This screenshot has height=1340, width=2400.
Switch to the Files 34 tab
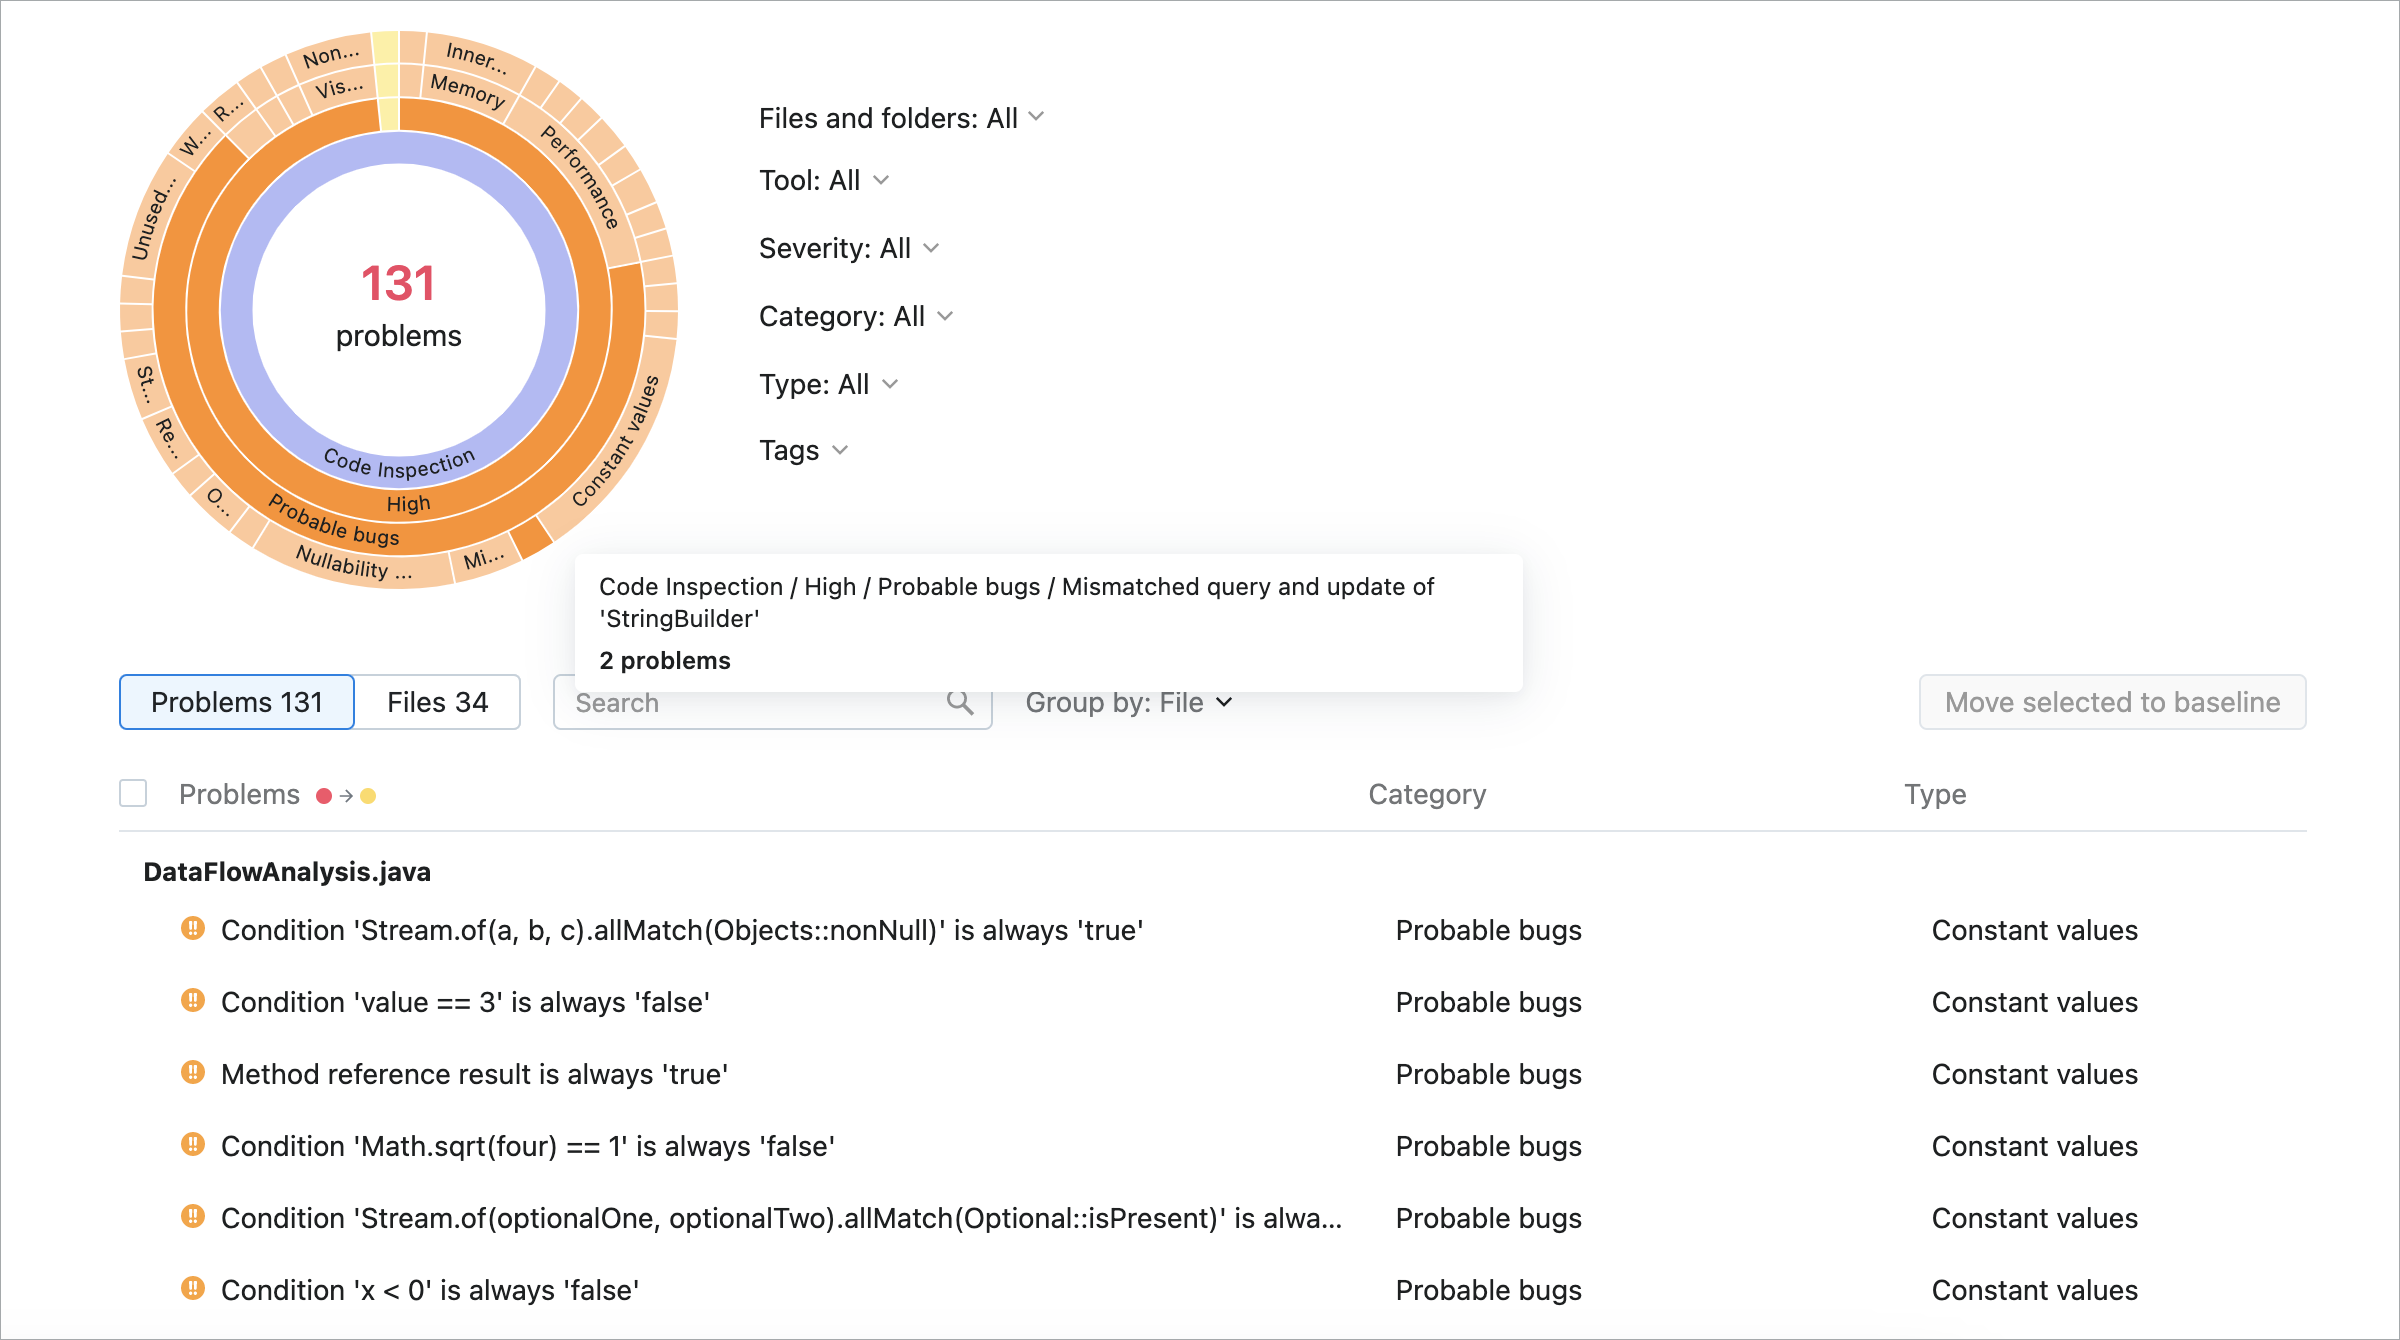click(437, 702)
